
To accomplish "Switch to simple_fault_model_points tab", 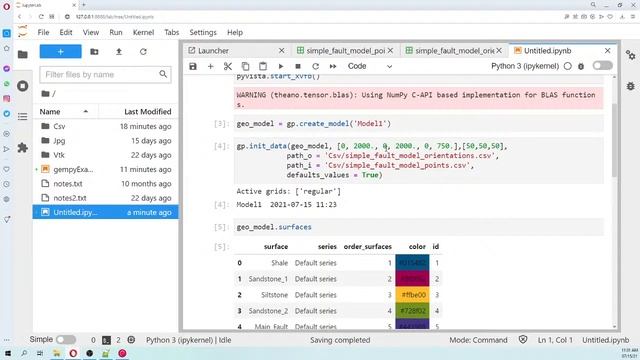I will 345,51.
